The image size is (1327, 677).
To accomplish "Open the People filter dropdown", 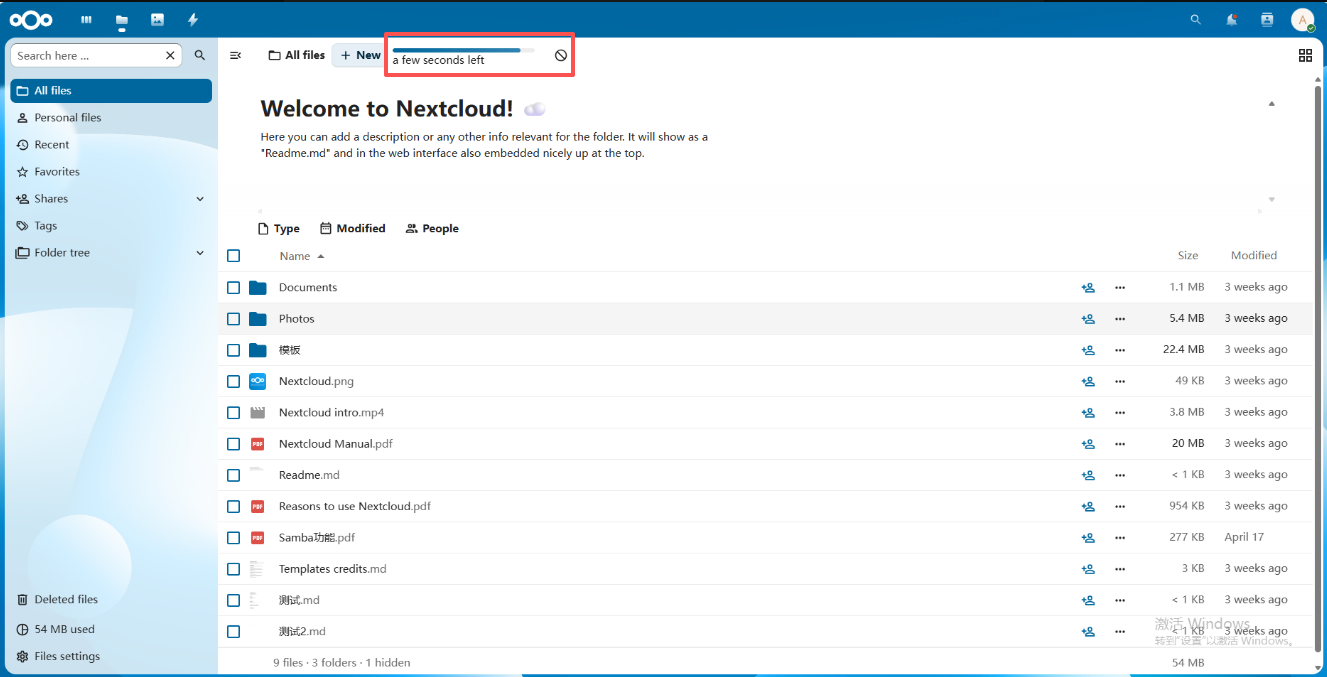I will 432,229.
